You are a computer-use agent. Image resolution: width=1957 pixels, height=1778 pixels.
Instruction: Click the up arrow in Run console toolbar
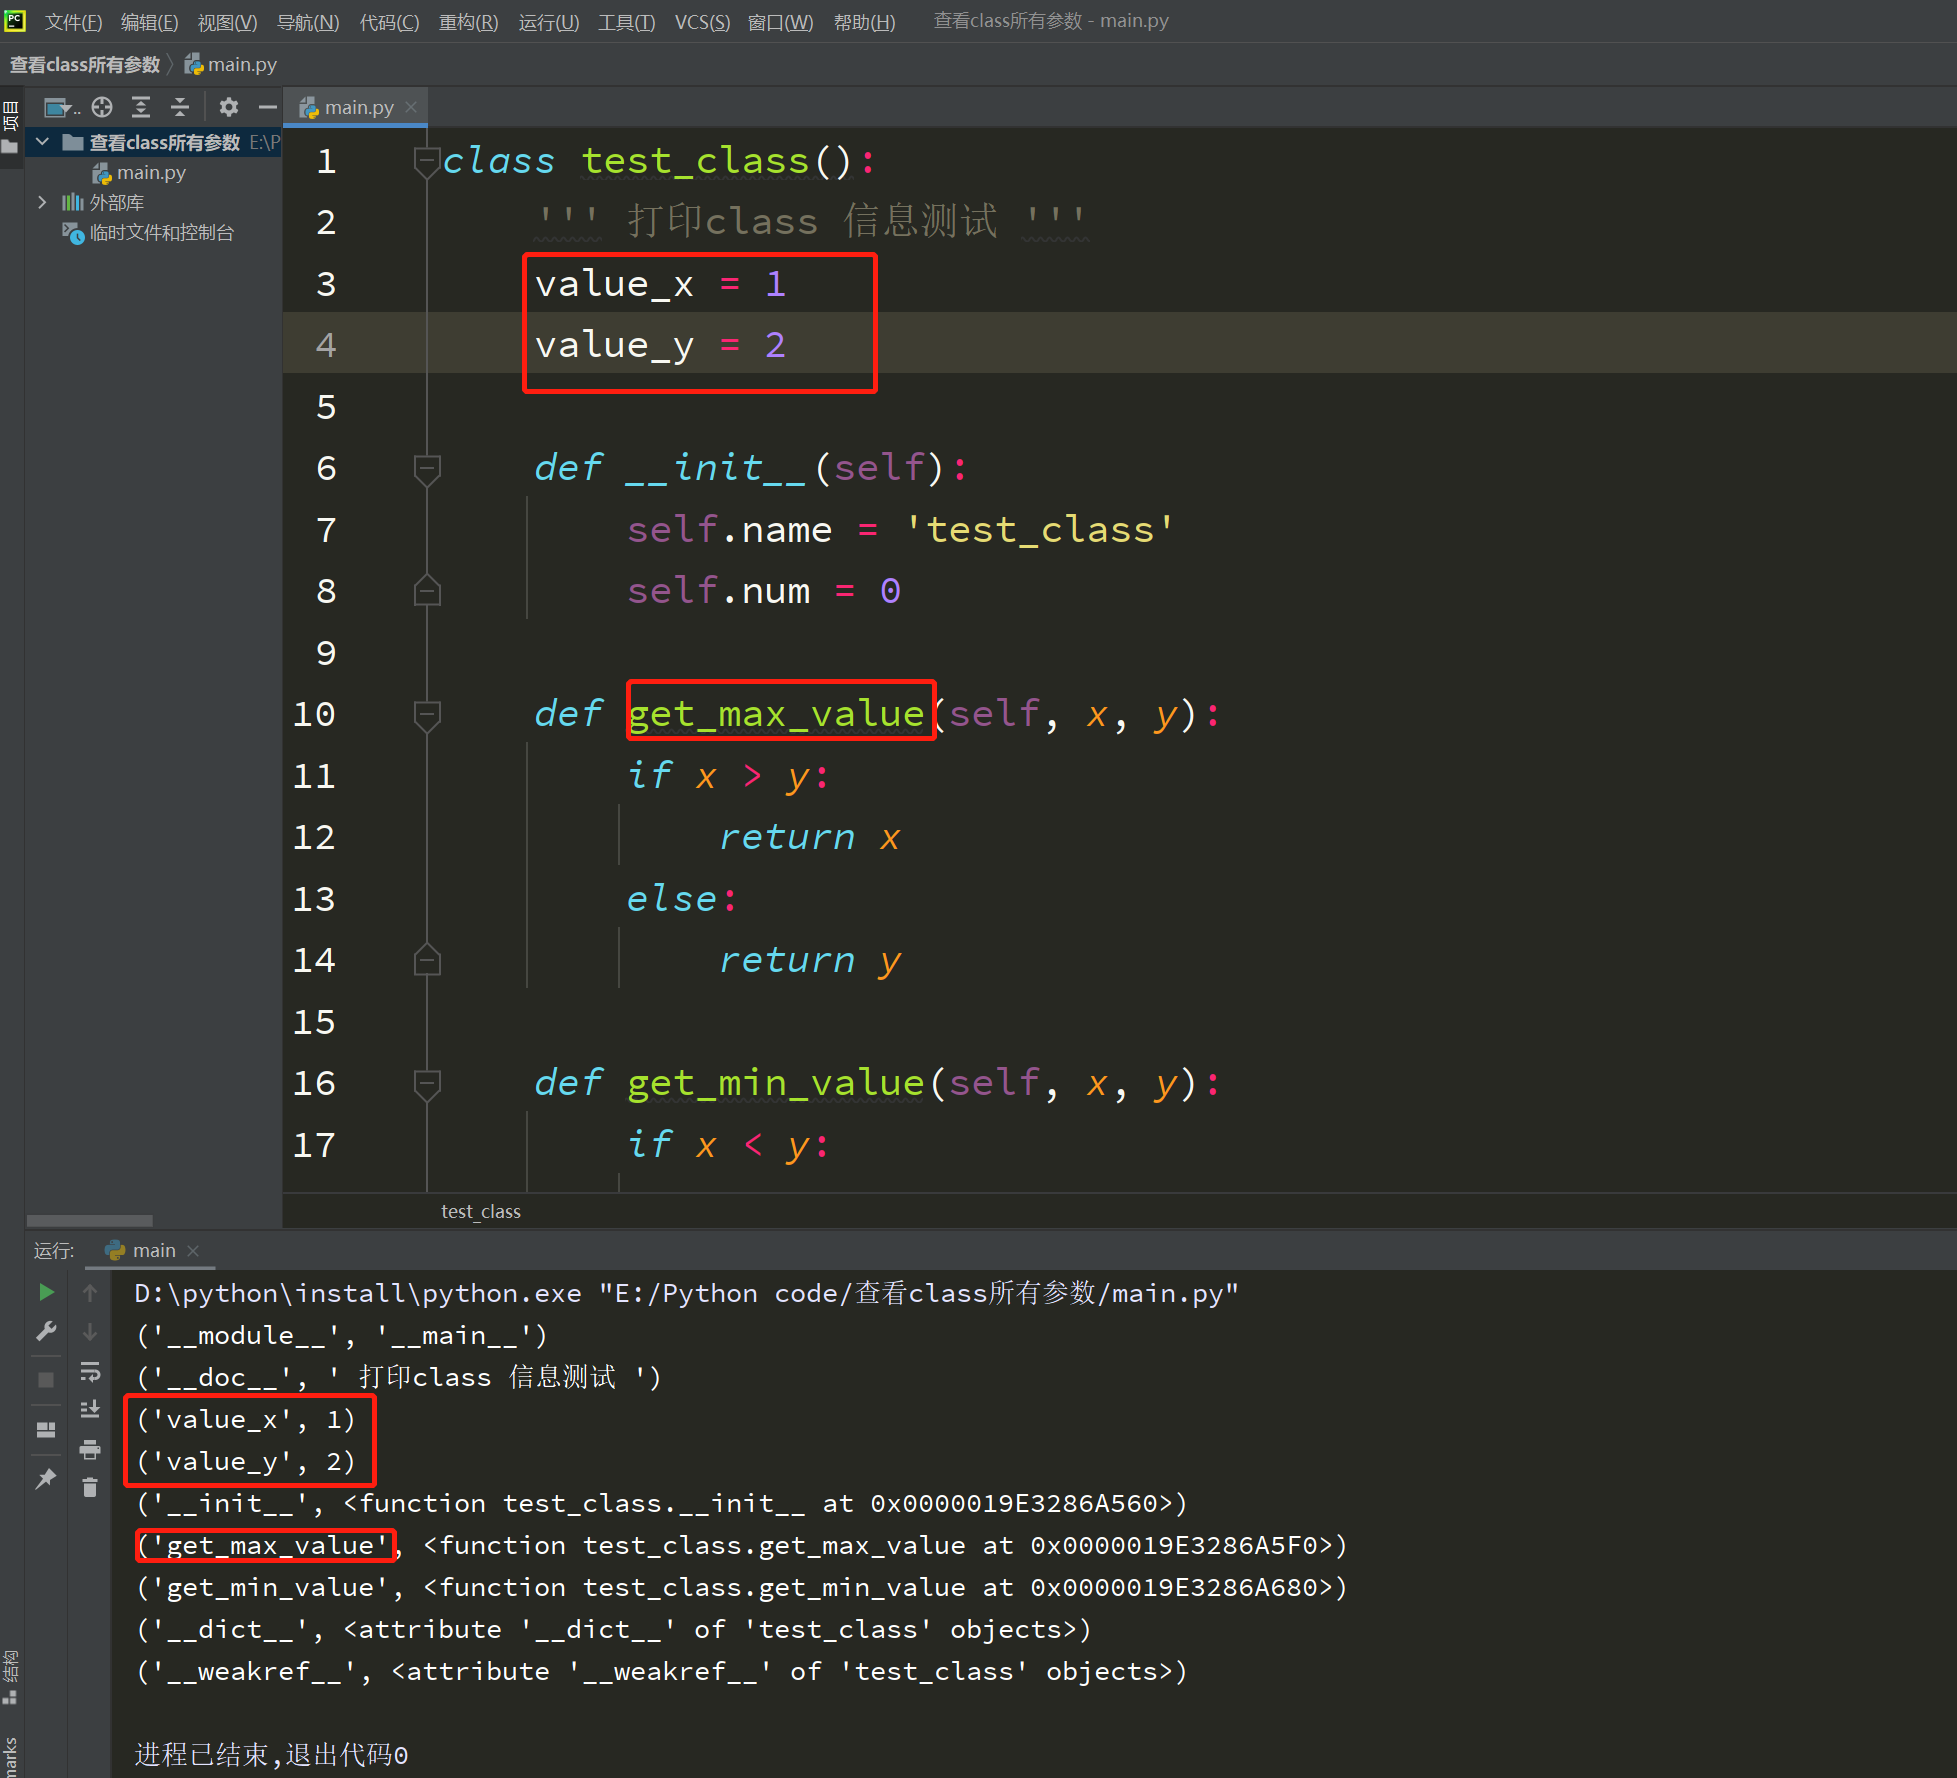click(90, 1292)
